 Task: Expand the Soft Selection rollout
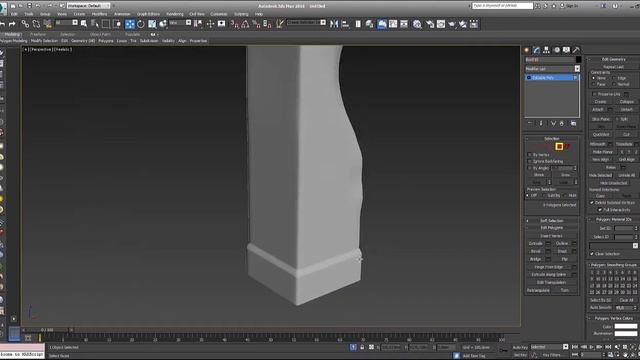click(x=552, y=221)
